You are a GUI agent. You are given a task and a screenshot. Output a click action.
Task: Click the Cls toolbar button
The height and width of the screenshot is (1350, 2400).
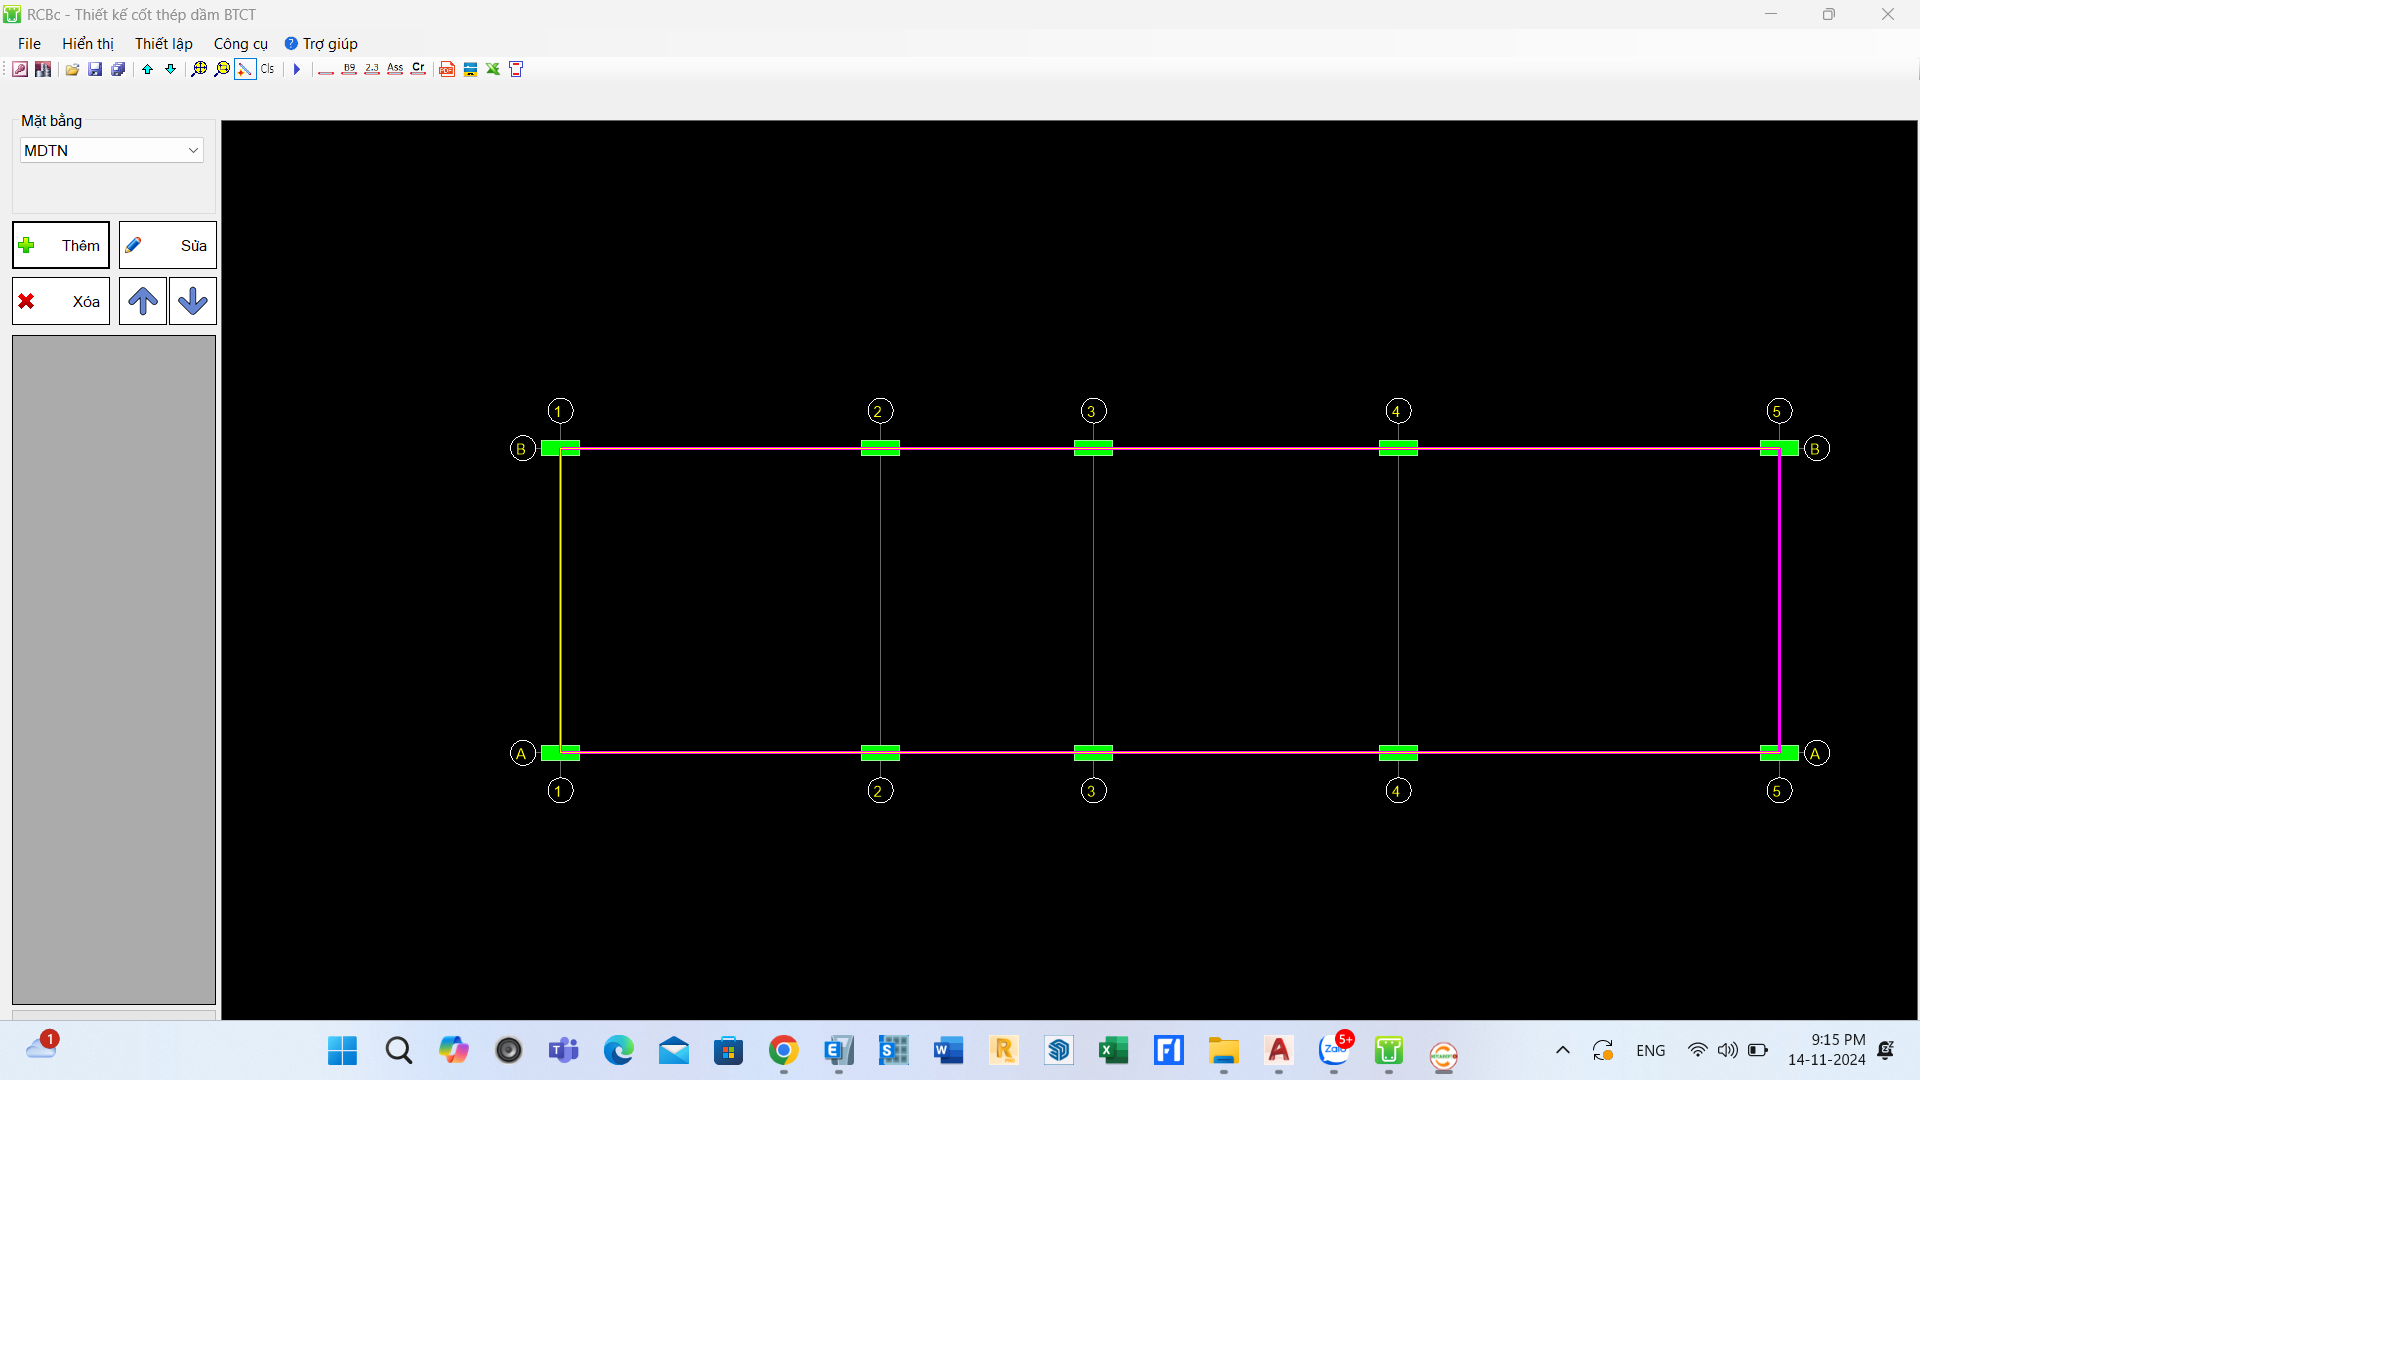pos(268,69)
